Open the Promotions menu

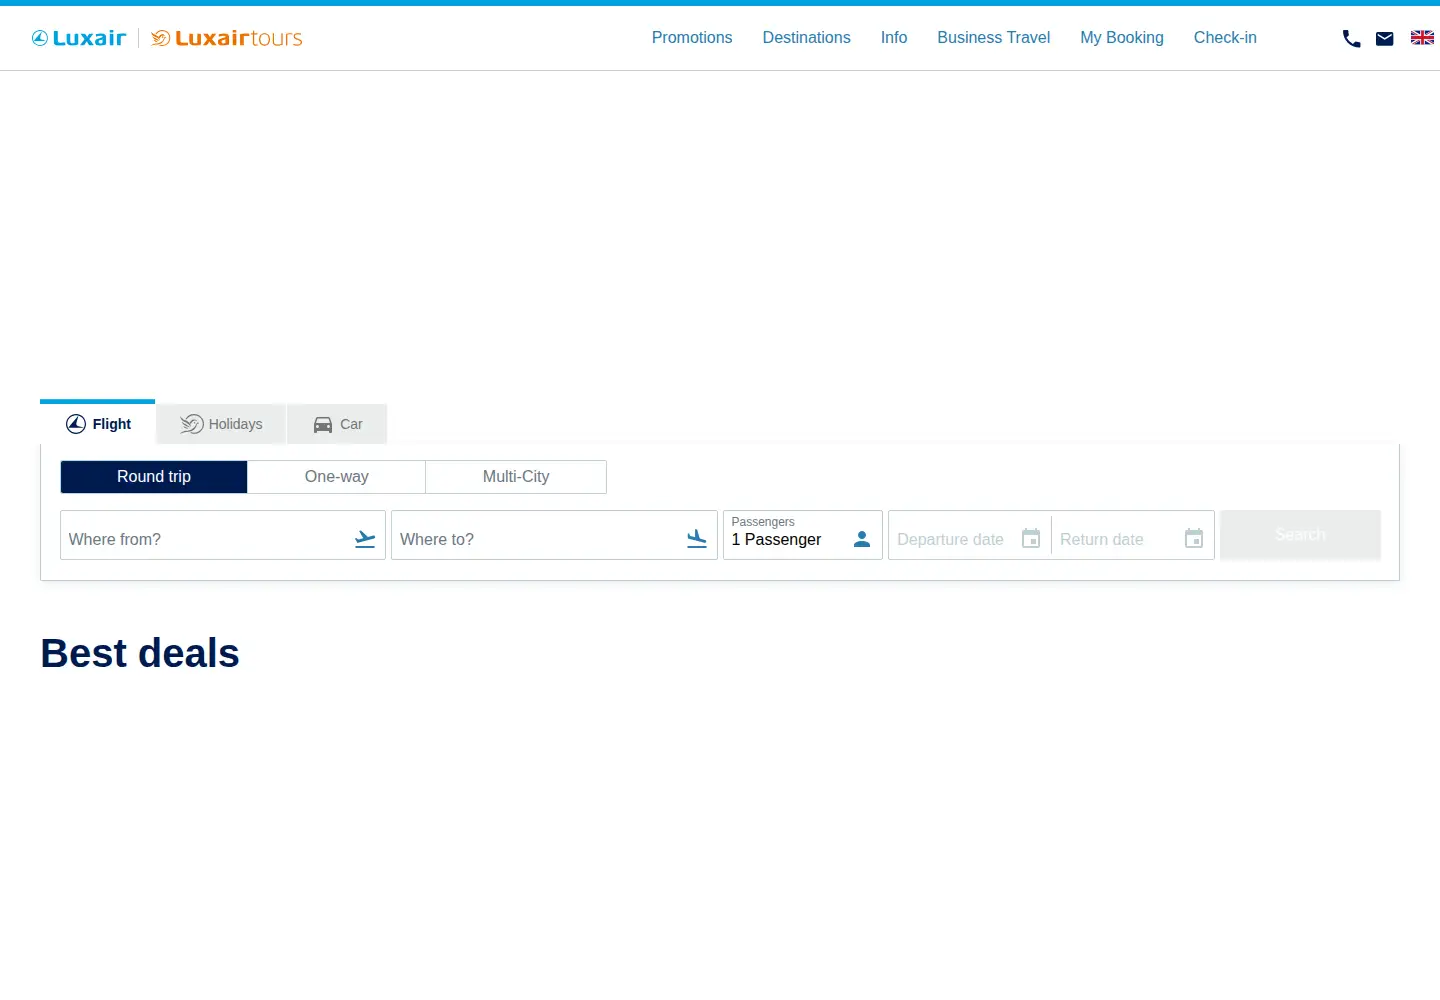click(x=692, y=38)
